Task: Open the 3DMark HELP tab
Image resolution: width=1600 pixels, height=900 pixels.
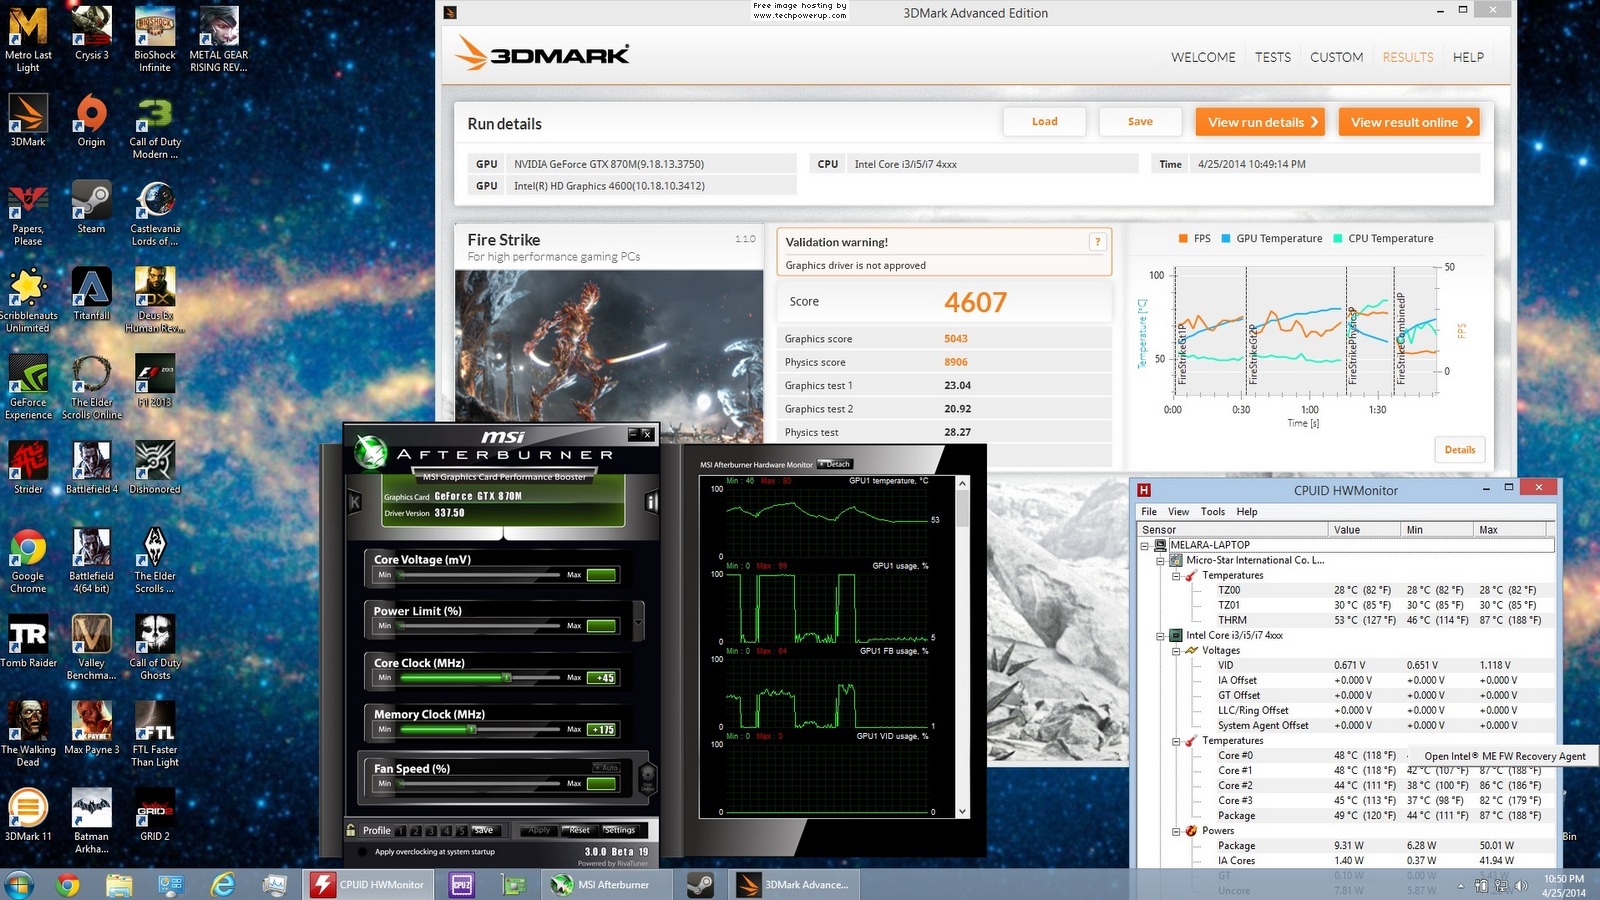Action: tap(1468, 57)
